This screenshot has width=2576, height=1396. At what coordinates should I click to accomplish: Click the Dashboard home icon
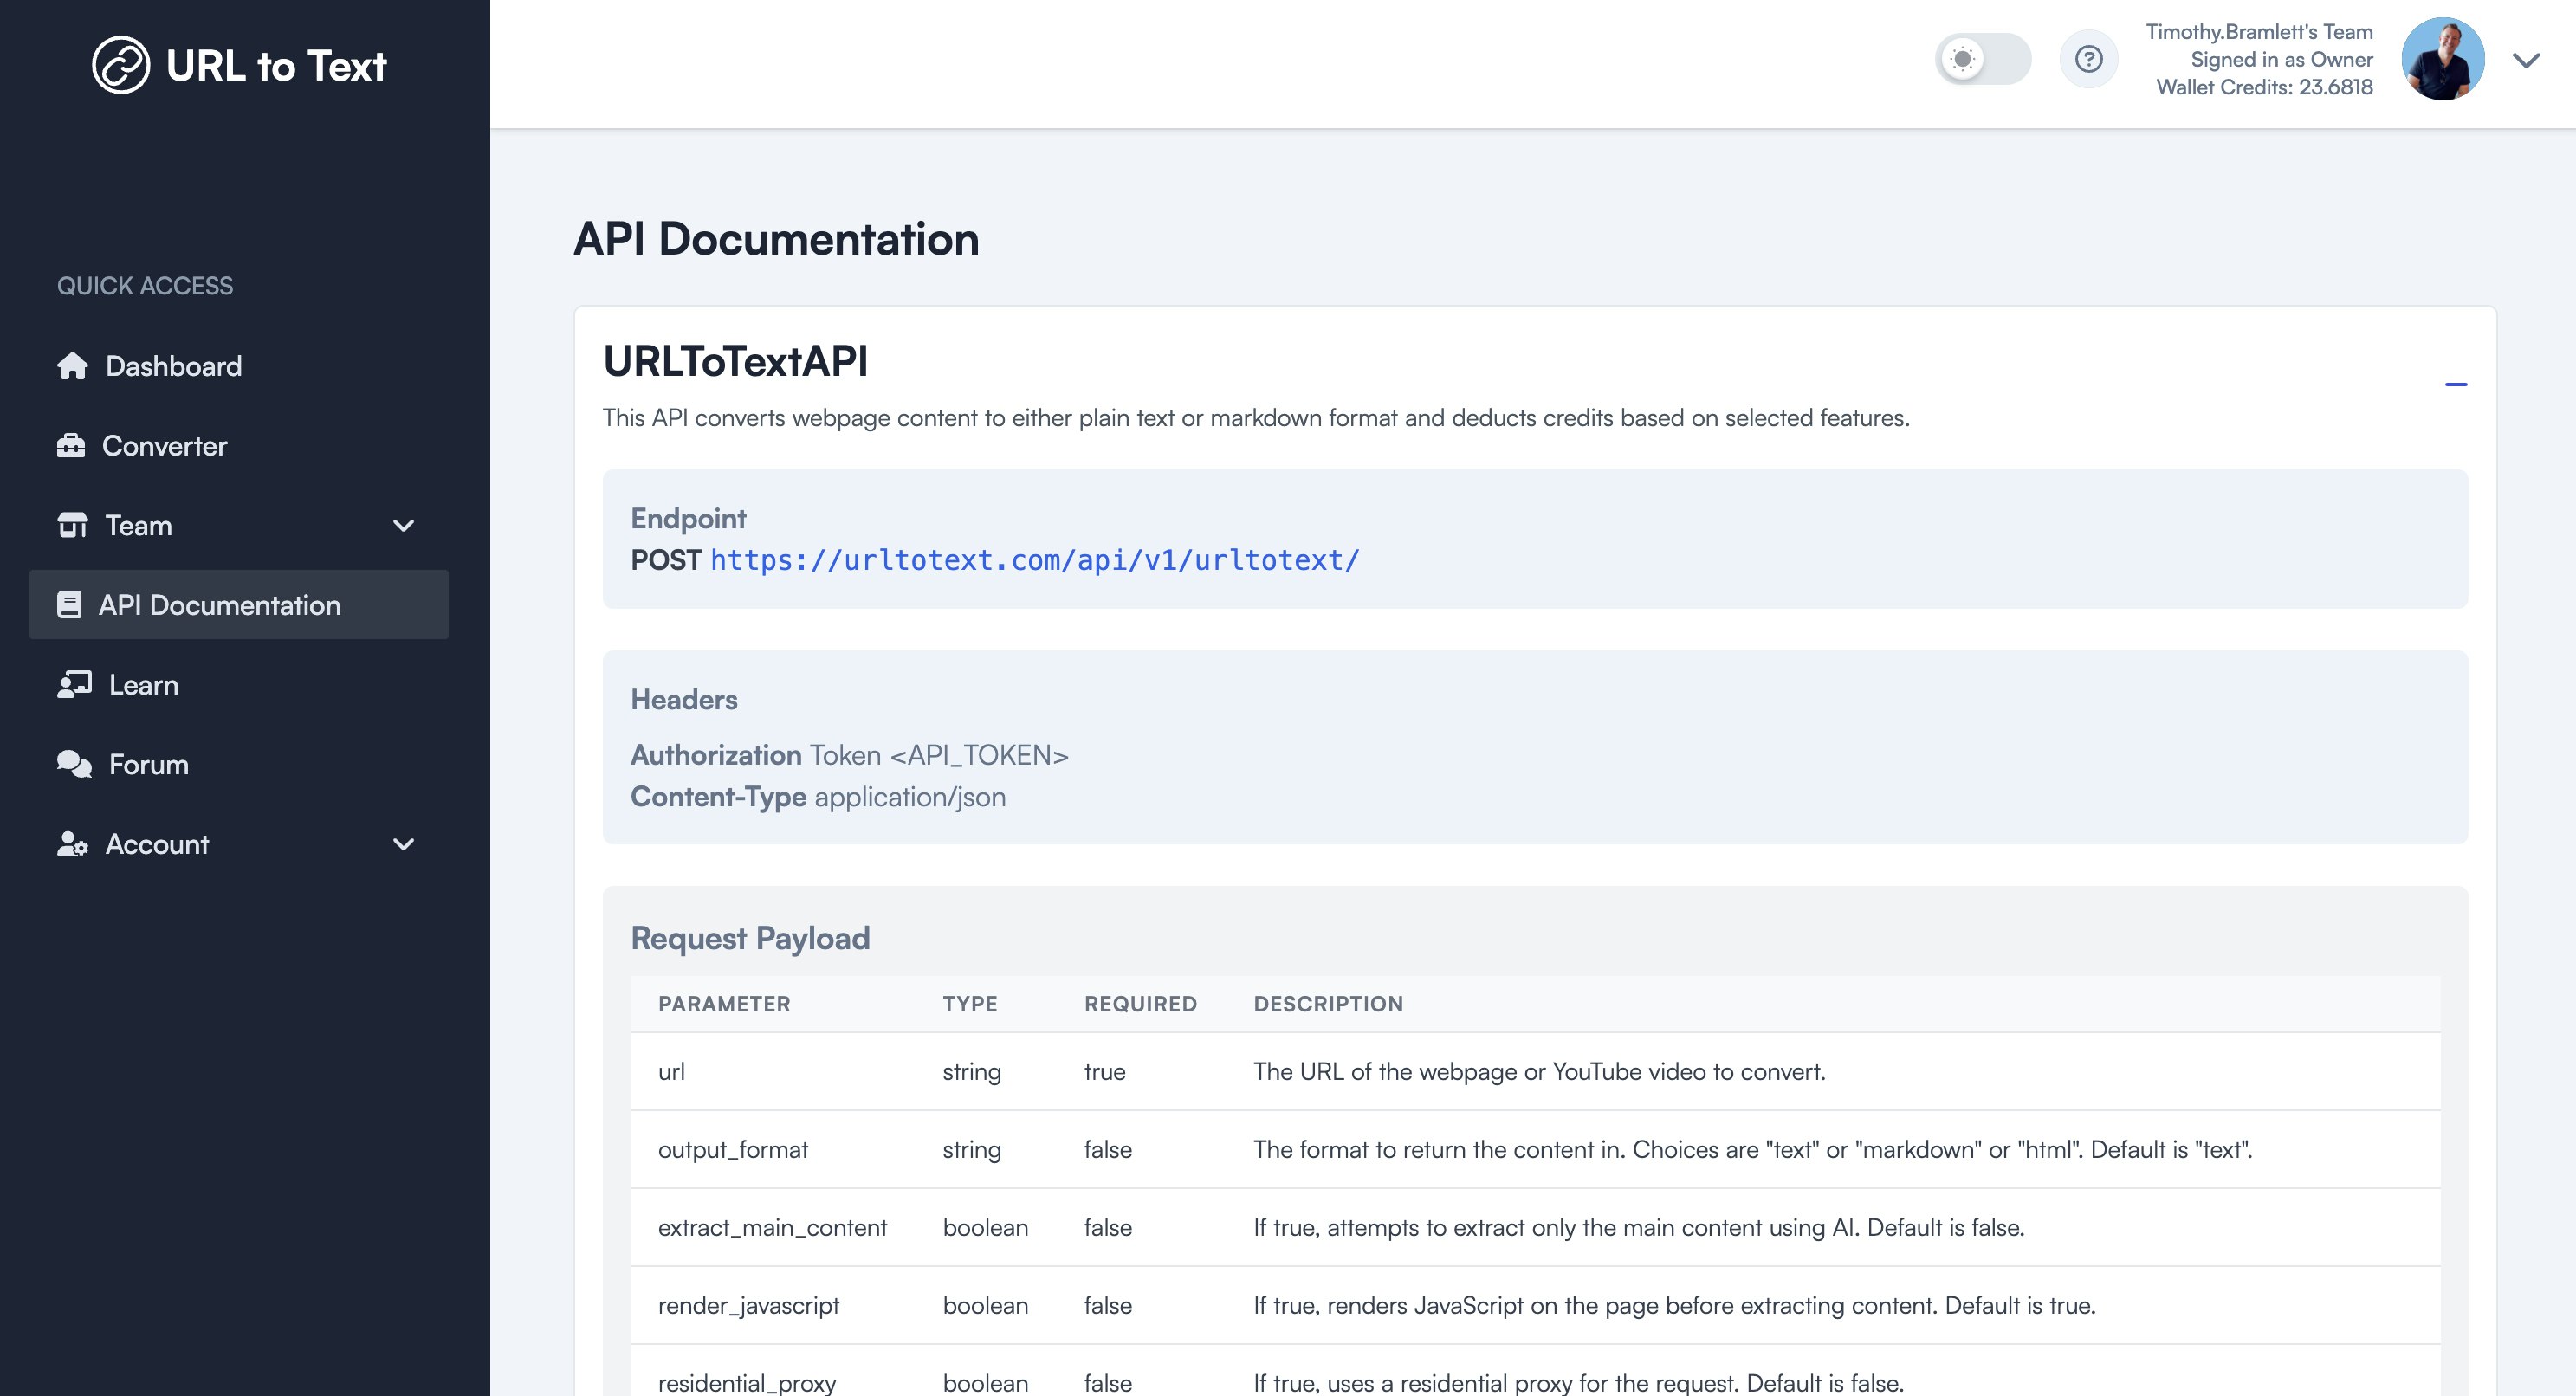pyautogui.click(x=72, y=366)
